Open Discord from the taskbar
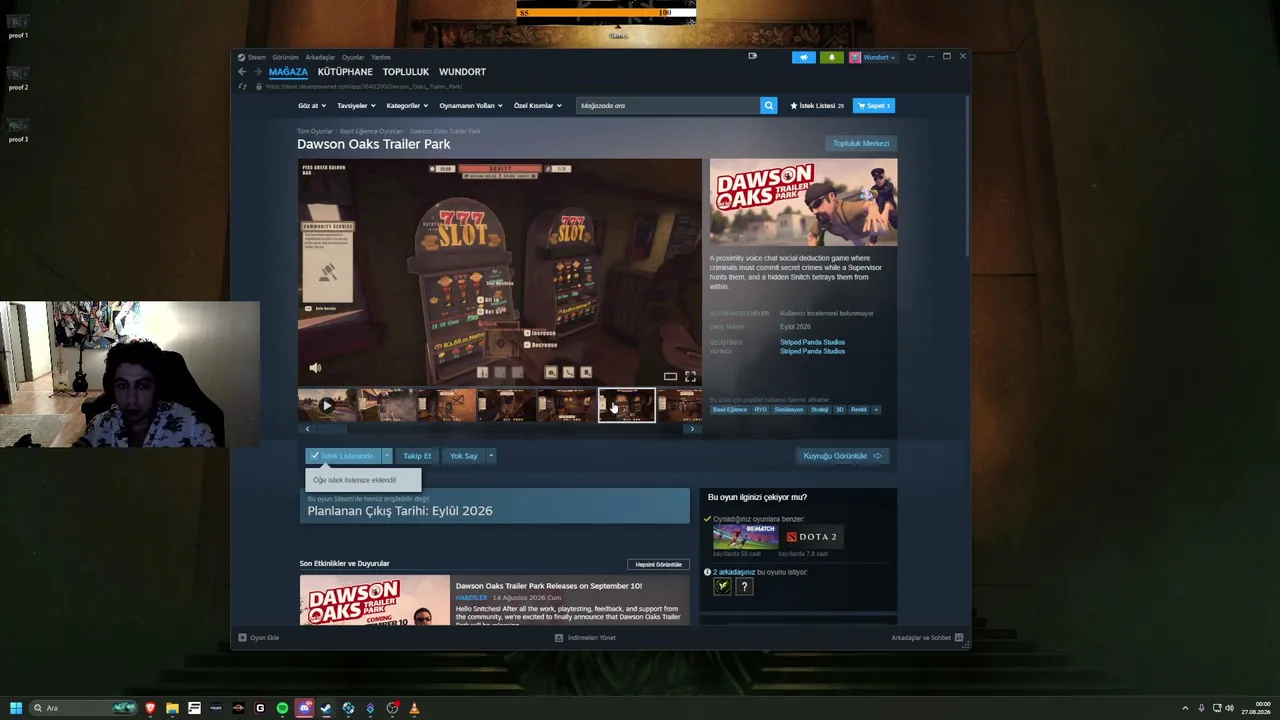The width and height of the screenshot is (1280, 720). (x=304, y=708)
